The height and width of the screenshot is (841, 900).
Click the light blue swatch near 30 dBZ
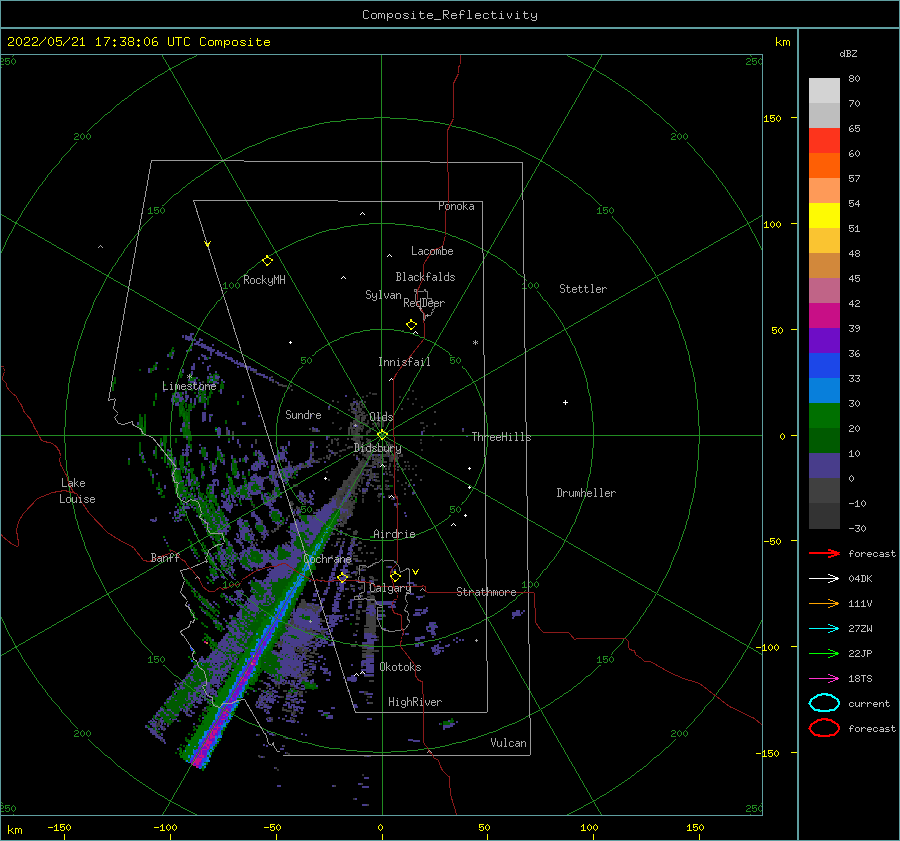pos(824,390)
